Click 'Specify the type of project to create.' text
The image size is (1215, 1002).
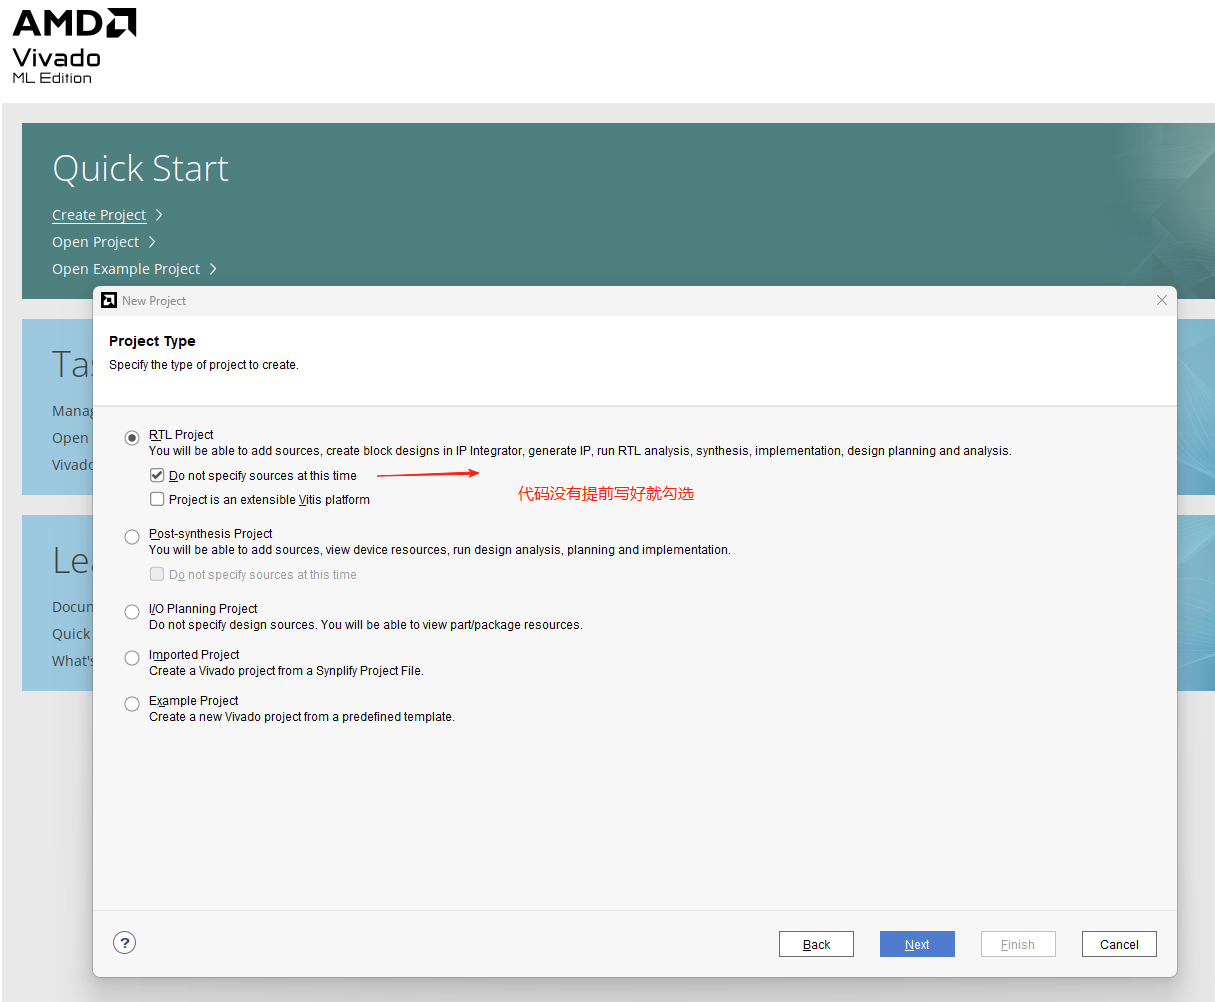point(204,365)
